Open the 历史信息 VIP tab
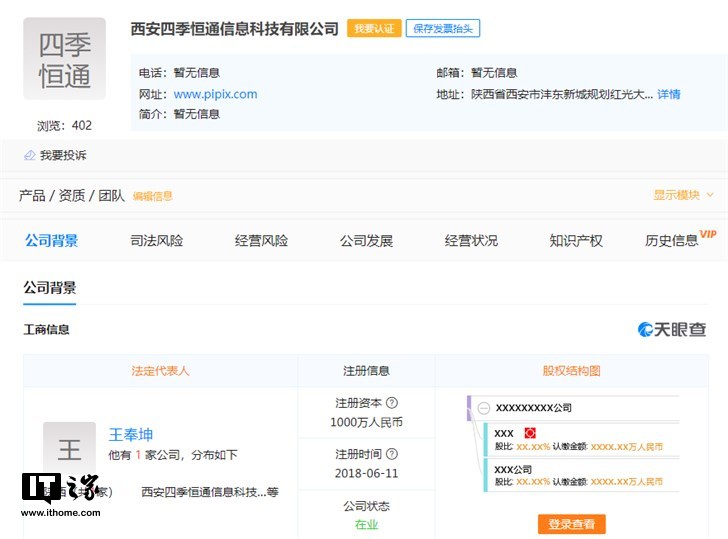 point(680,239)
